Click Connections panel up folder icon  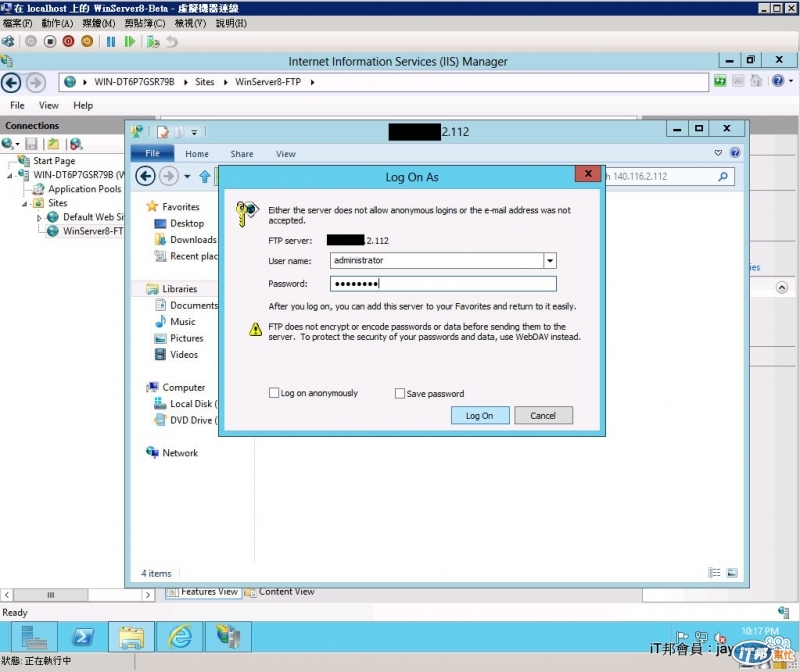coord(54,144)
